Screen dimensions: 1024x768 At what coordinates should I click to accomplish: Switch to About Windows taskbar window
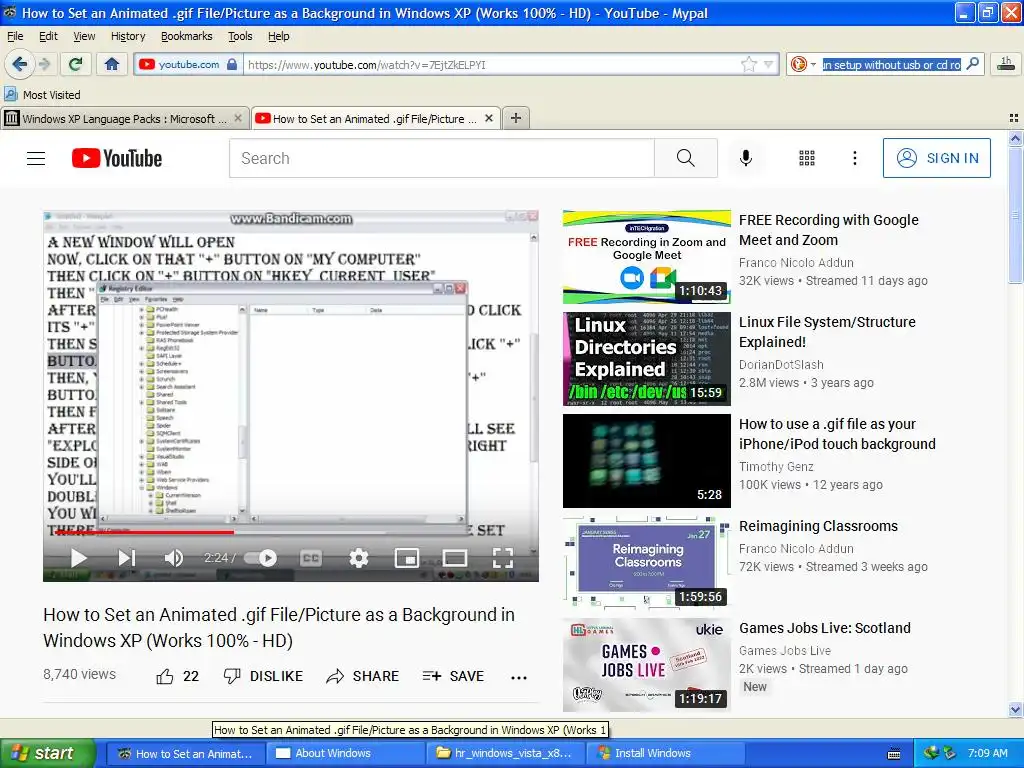(x=347, y=753)
